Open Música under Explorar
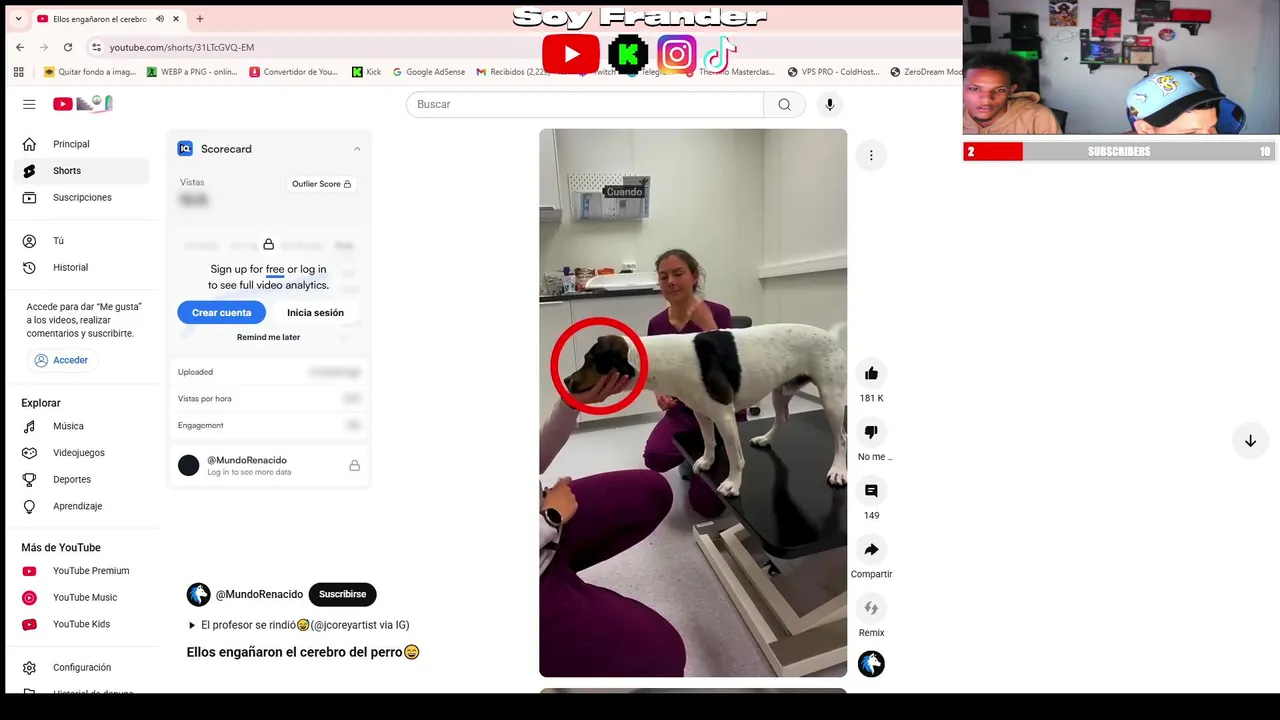 [x=84, y=426]
